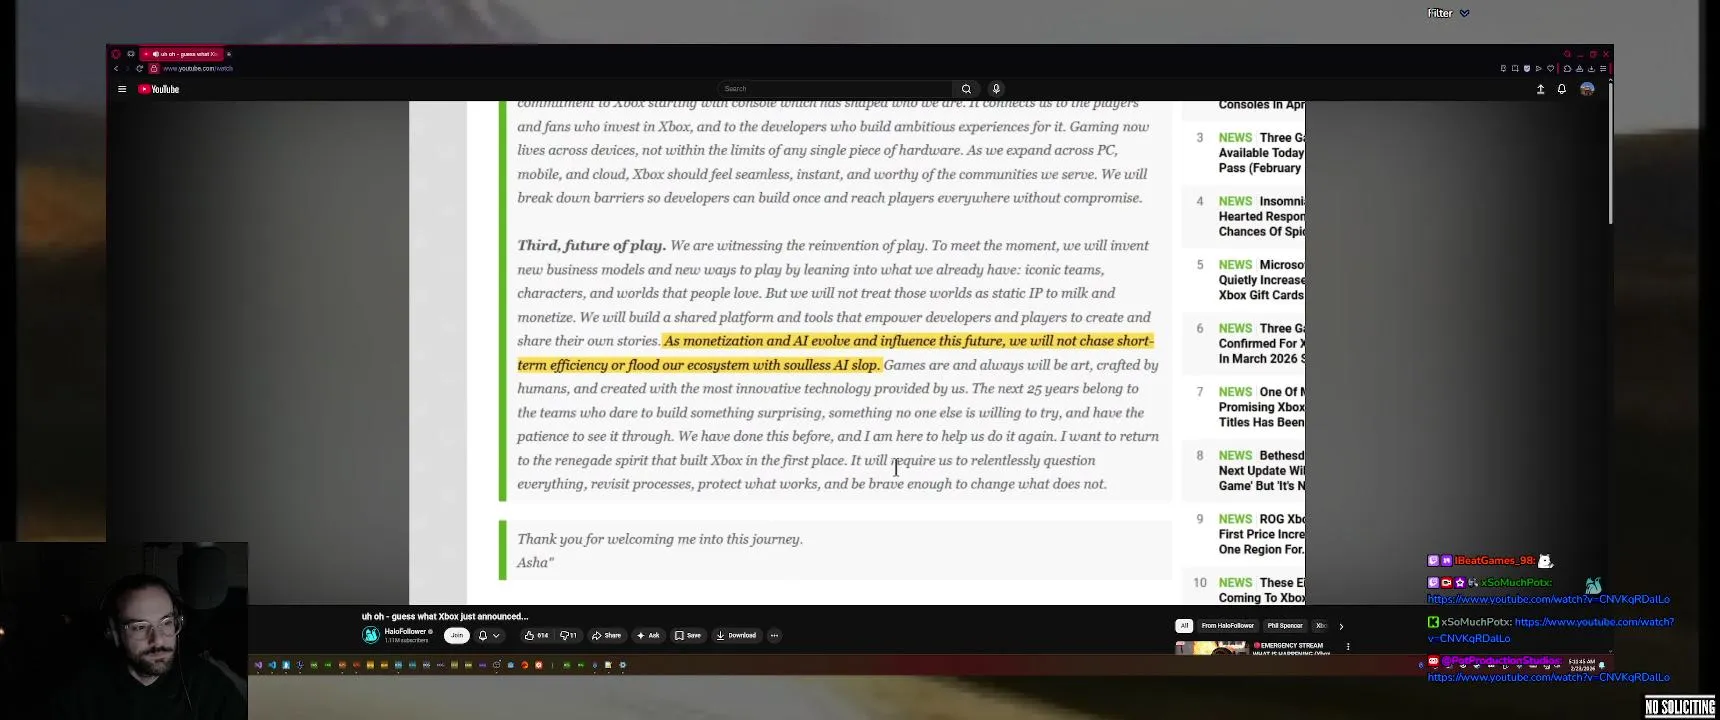Focus the YouTube search box
The height and width of the screenshot is (720, 1720).
coord(836,89)
